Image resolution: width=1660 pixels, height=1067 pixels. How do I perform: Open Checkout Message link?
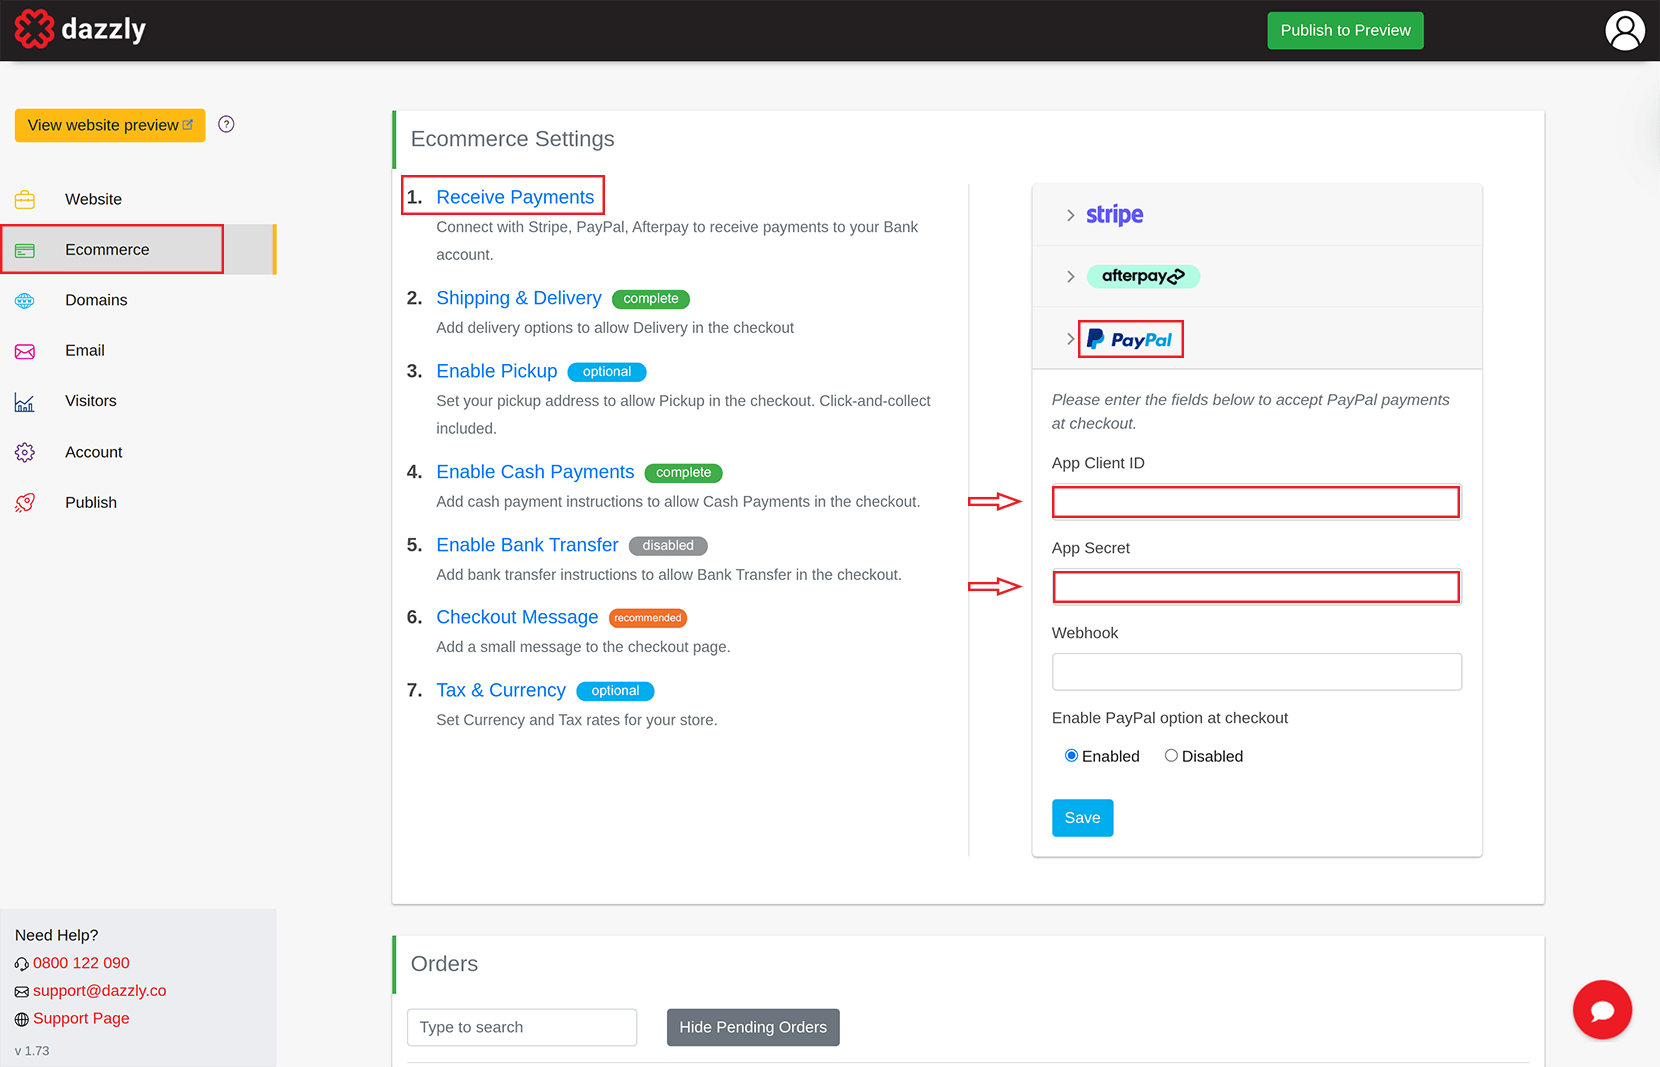pyautogui.click(x=517, y=617)
